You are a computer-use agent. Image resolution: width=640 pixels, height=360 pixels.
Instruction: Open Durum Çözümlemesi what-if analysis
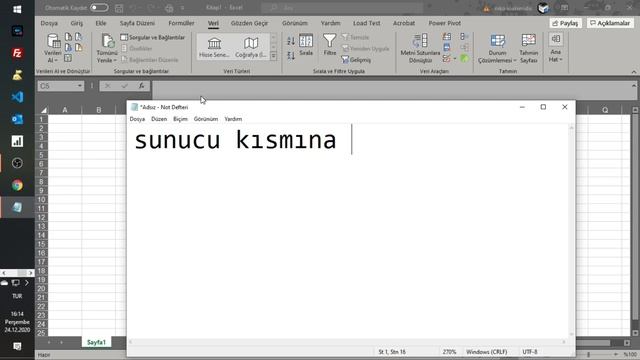pyautogui.click(x=497, y=48)
